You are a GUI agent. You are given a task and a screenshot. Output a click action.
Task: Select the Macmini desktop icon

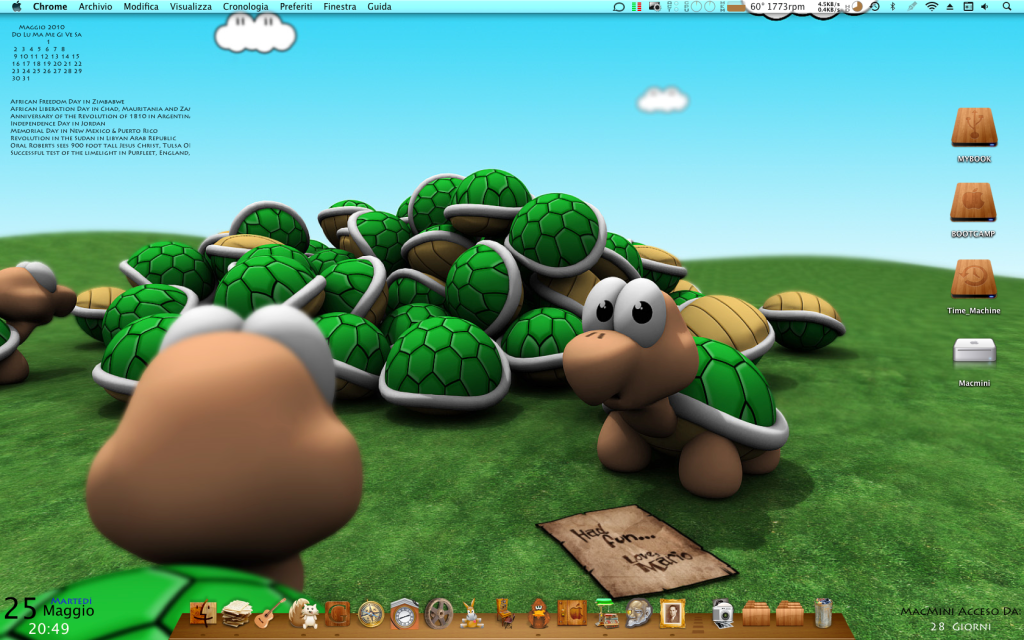pos(974,351)
